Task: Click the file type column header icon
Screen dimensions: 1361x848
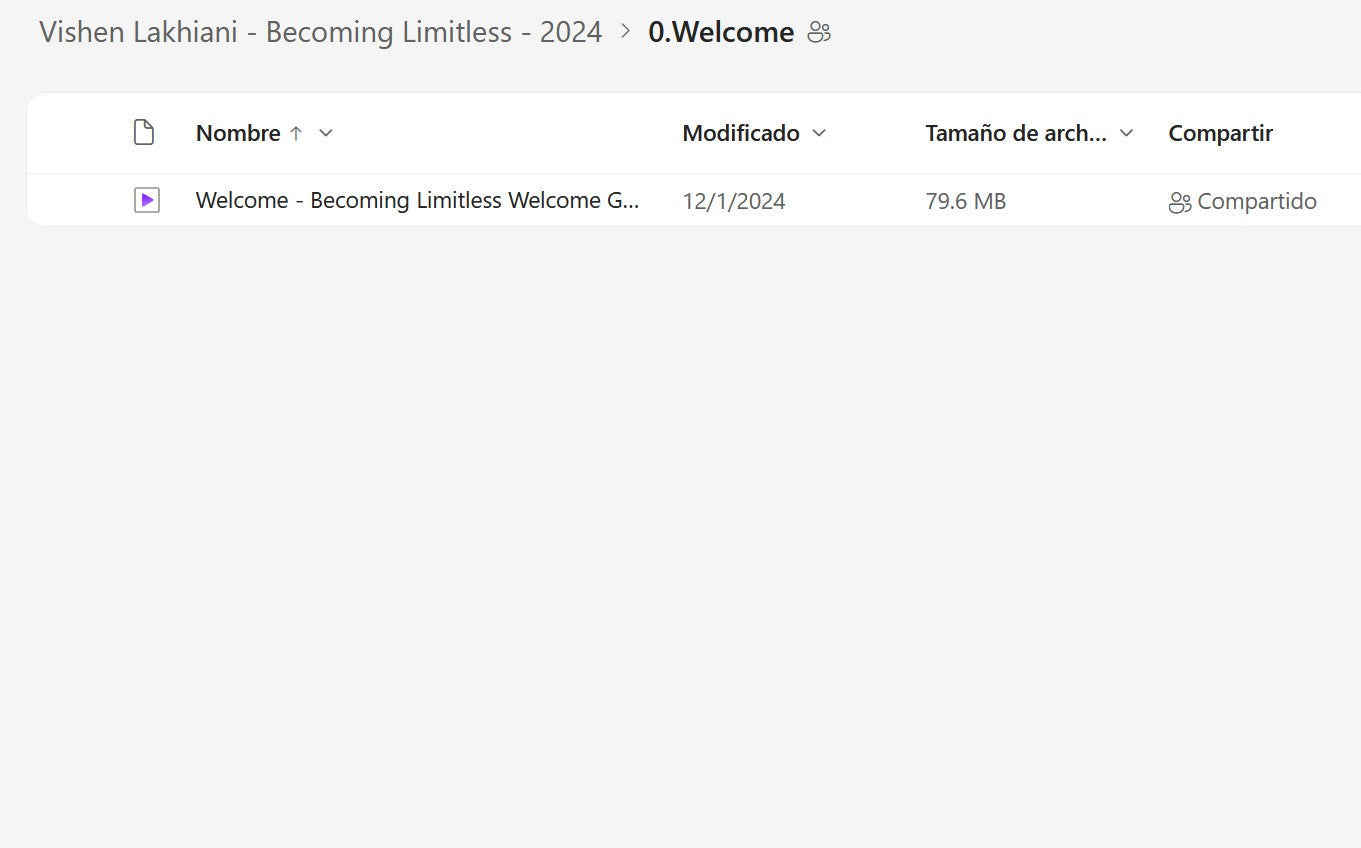Action: 144,133
